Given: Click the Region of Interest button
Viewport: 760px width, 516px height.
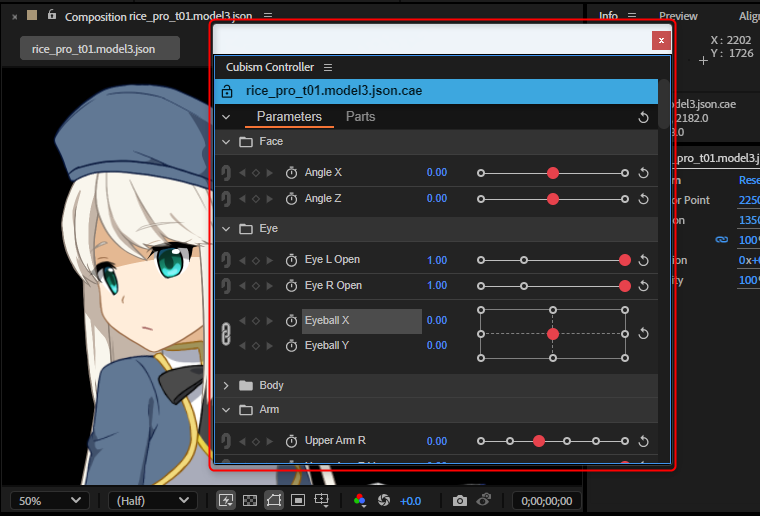Looking at the screenshot, I should coord(298,500).
